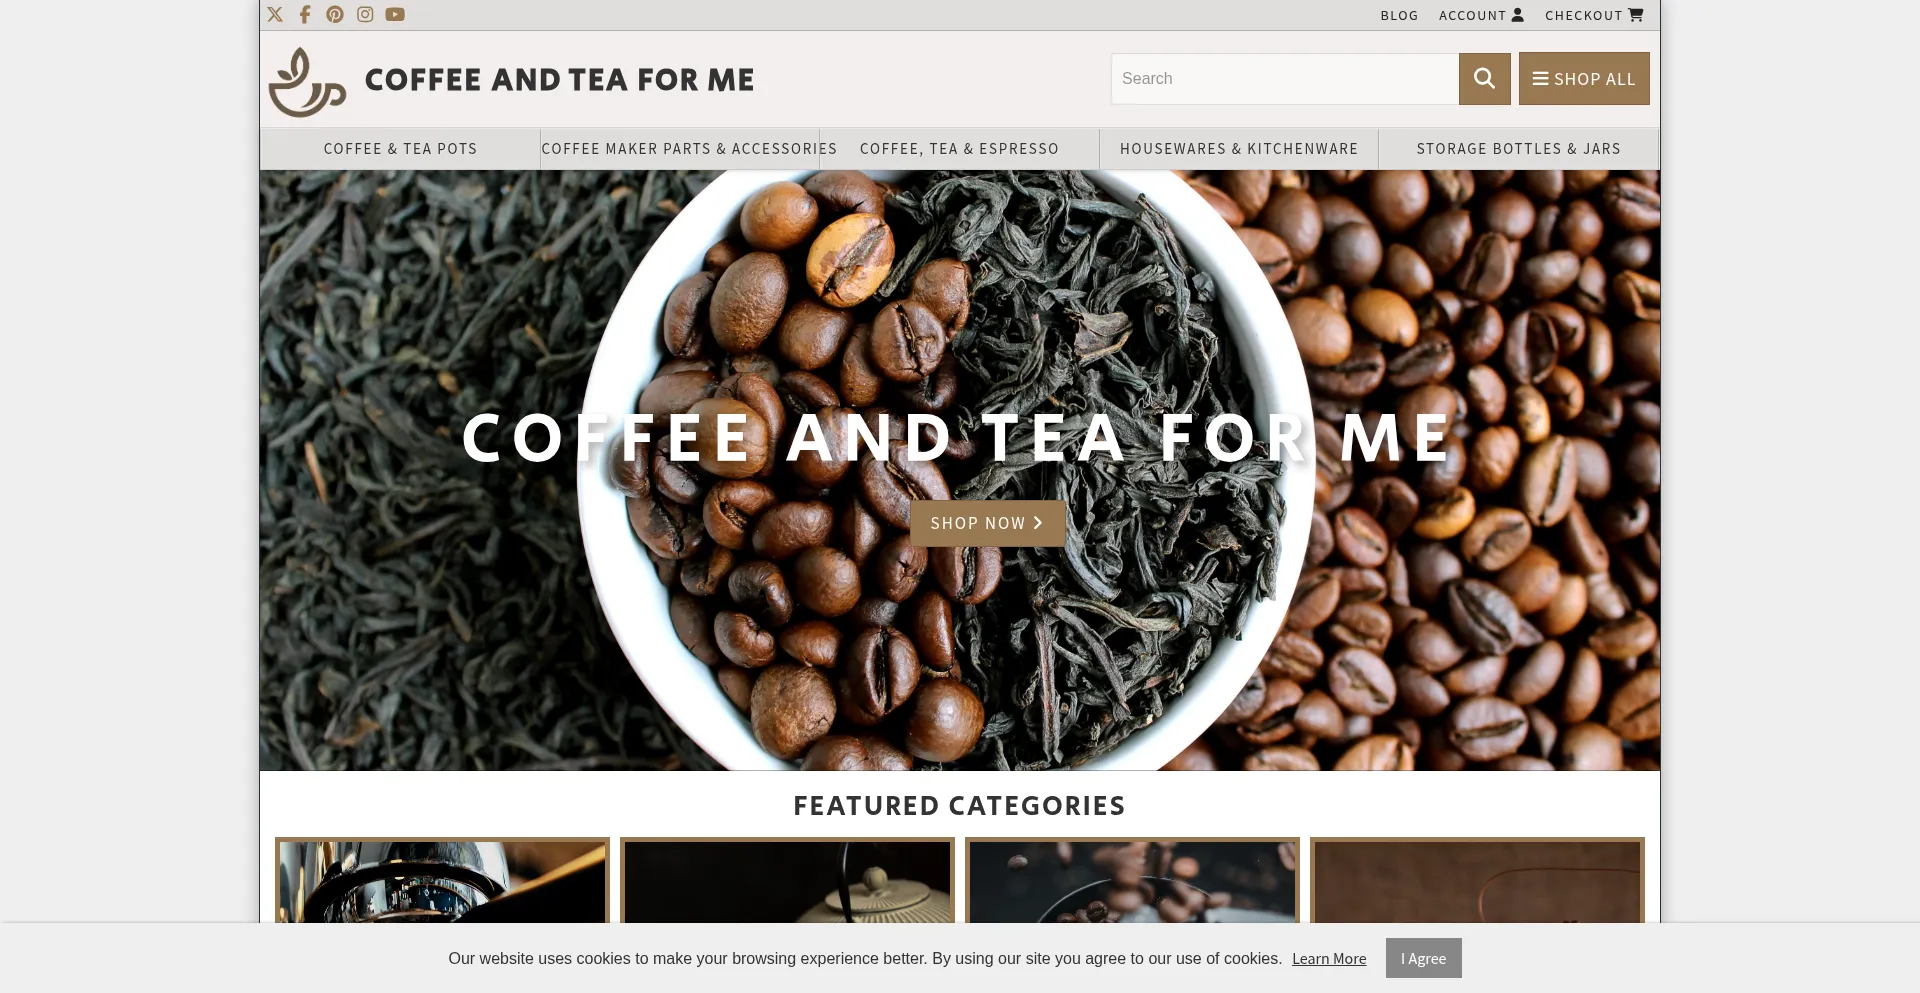Screen dimensions: 1920x993
Task: Expand the Shop All hamburger menu
Action: tap(1584, 78)
